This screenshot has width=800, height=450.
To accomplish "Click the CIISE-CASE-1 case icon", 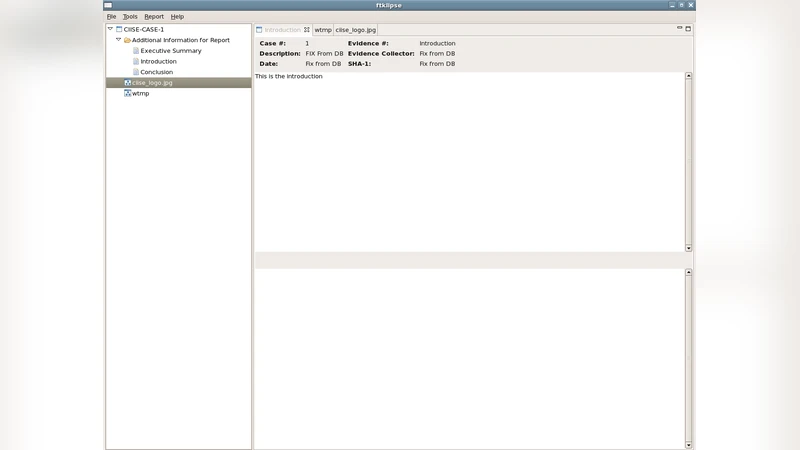I will [119, 29].
